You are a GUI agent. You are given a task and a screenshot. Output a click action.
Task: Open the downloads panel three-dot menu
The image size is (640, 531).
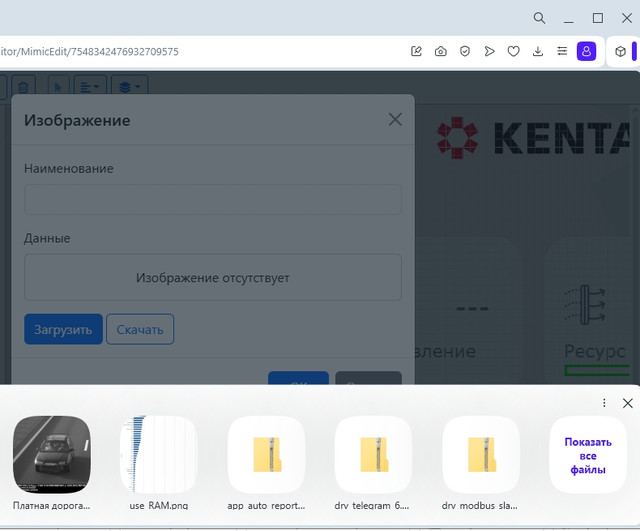(604, 403)
